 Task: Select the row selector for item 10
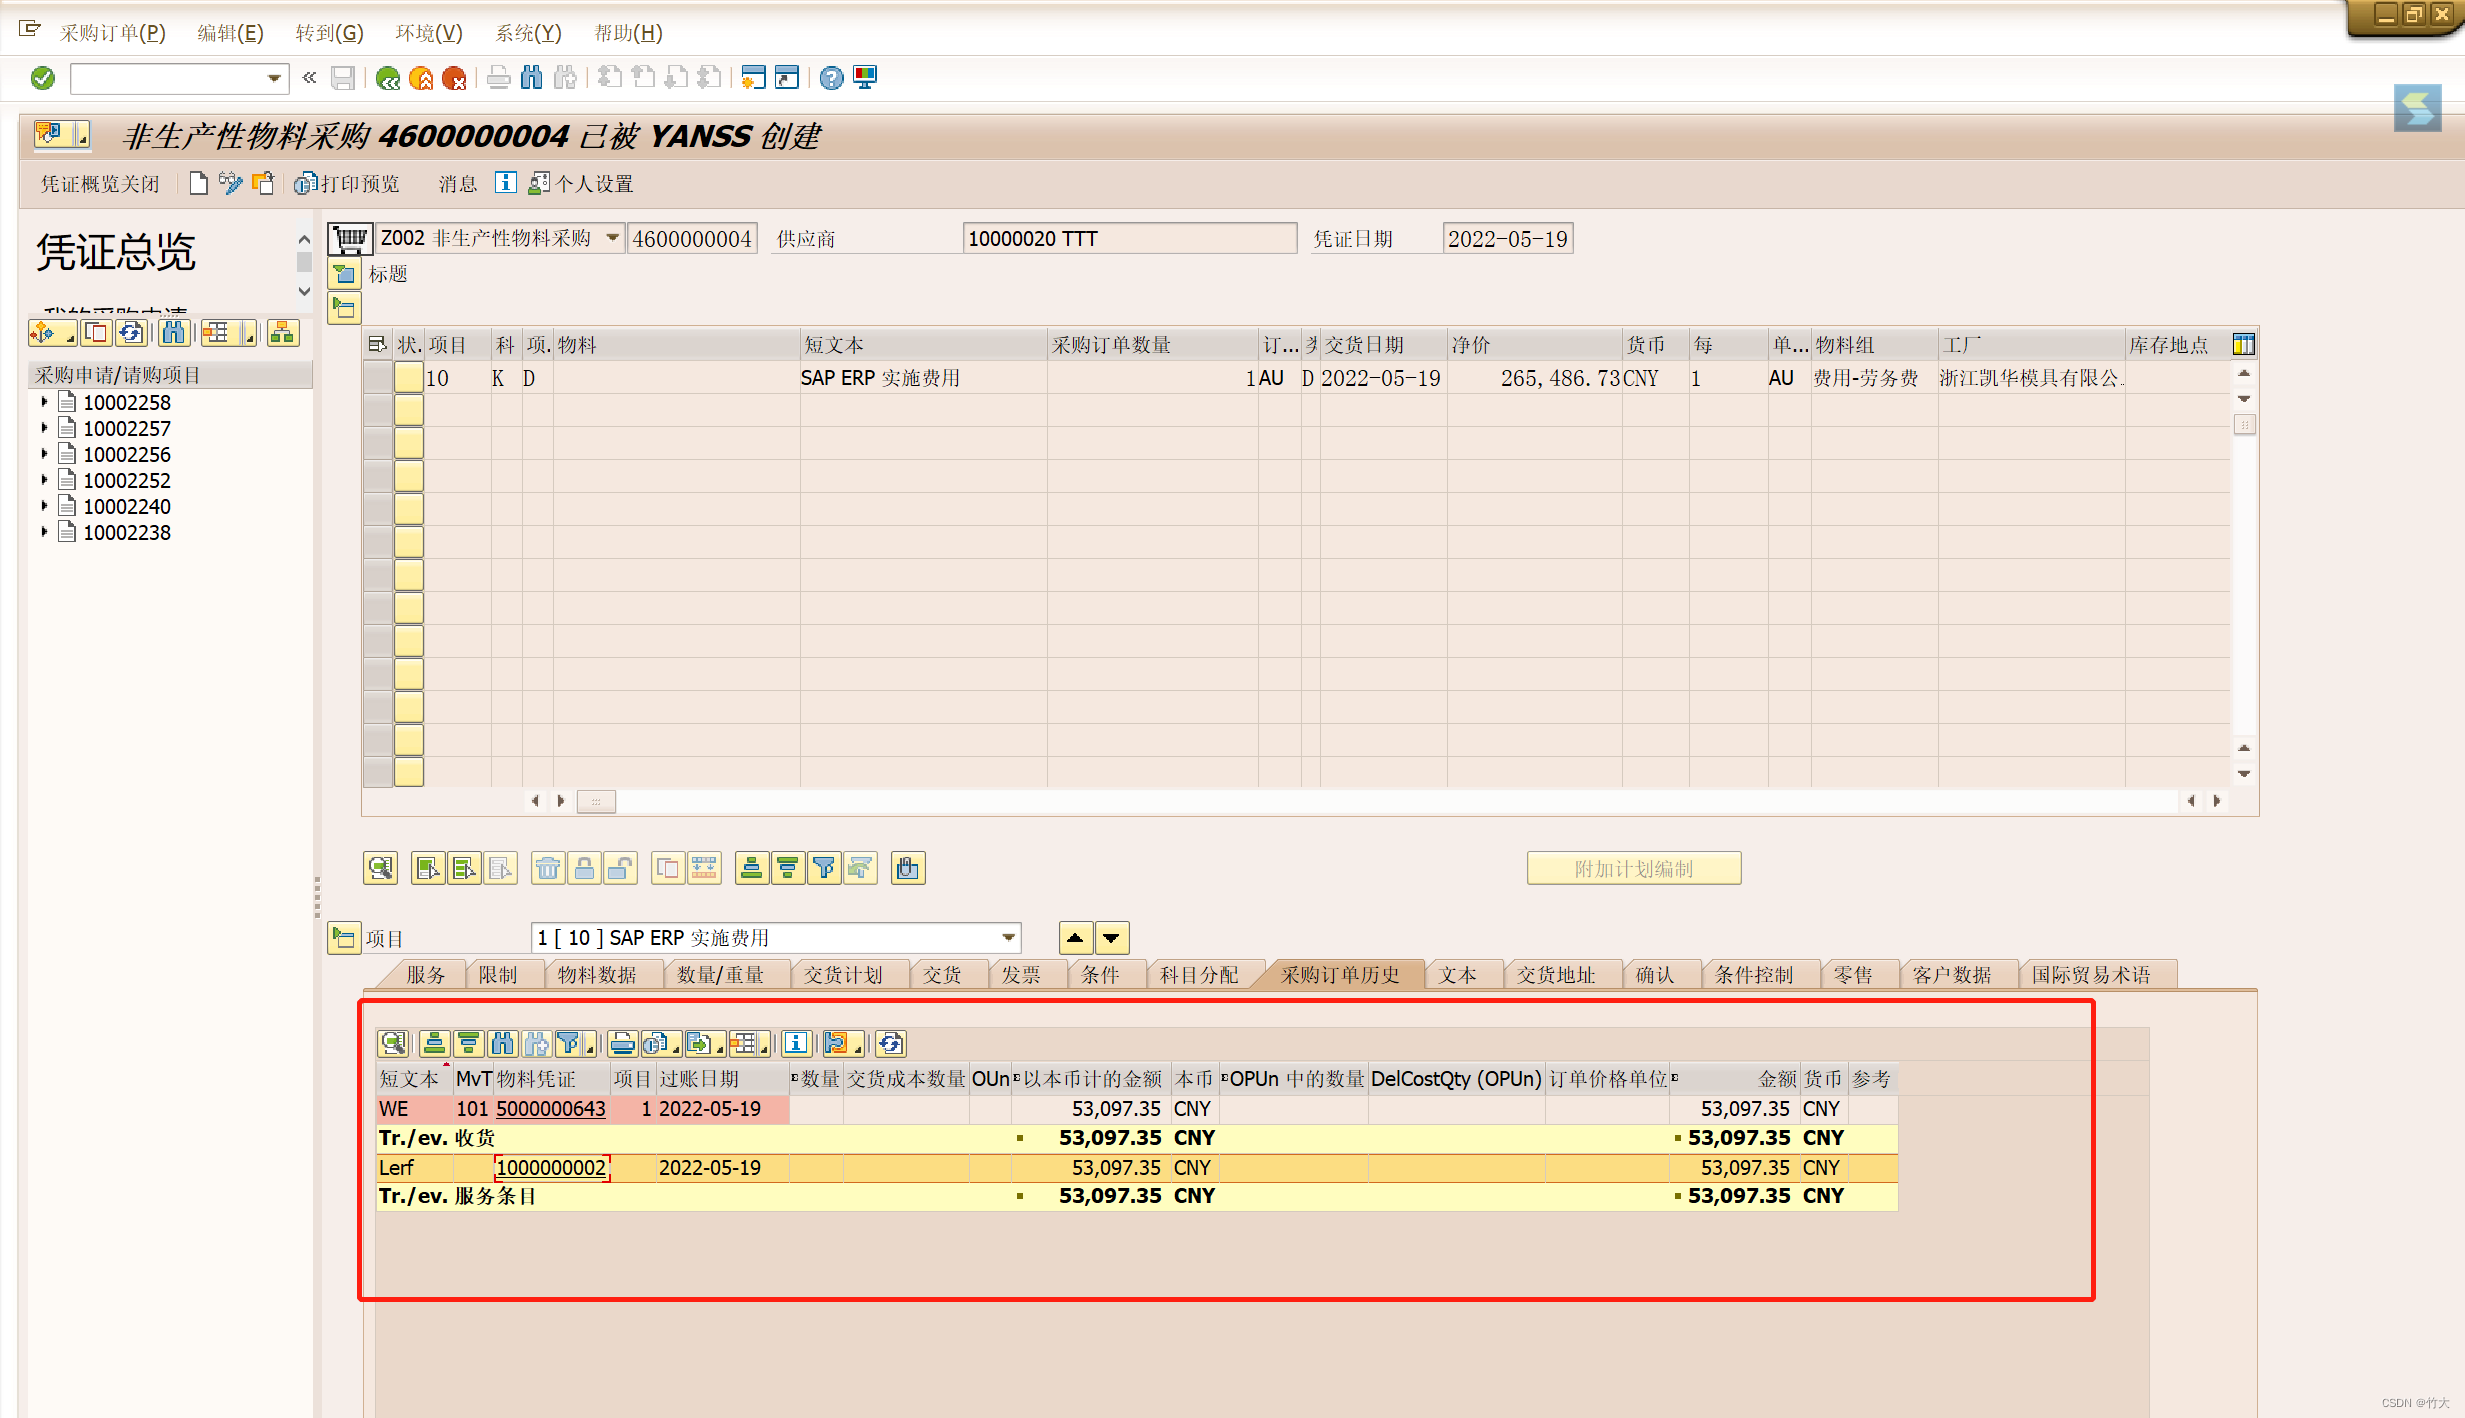tap(378, 378)
